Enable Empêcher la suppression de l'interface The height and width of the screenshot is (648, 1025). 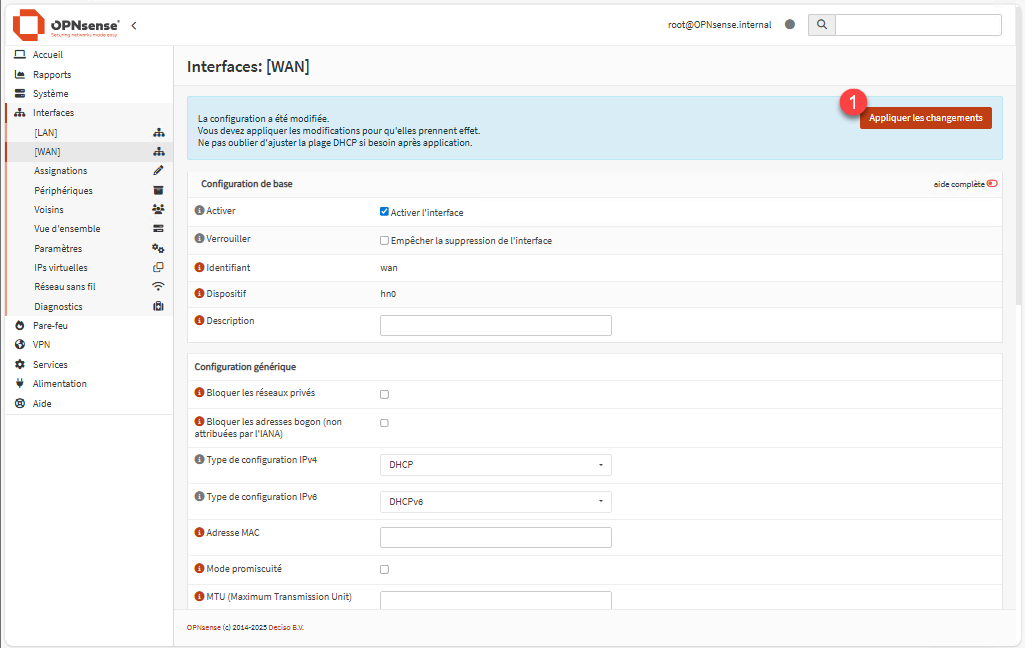(384, 241)
